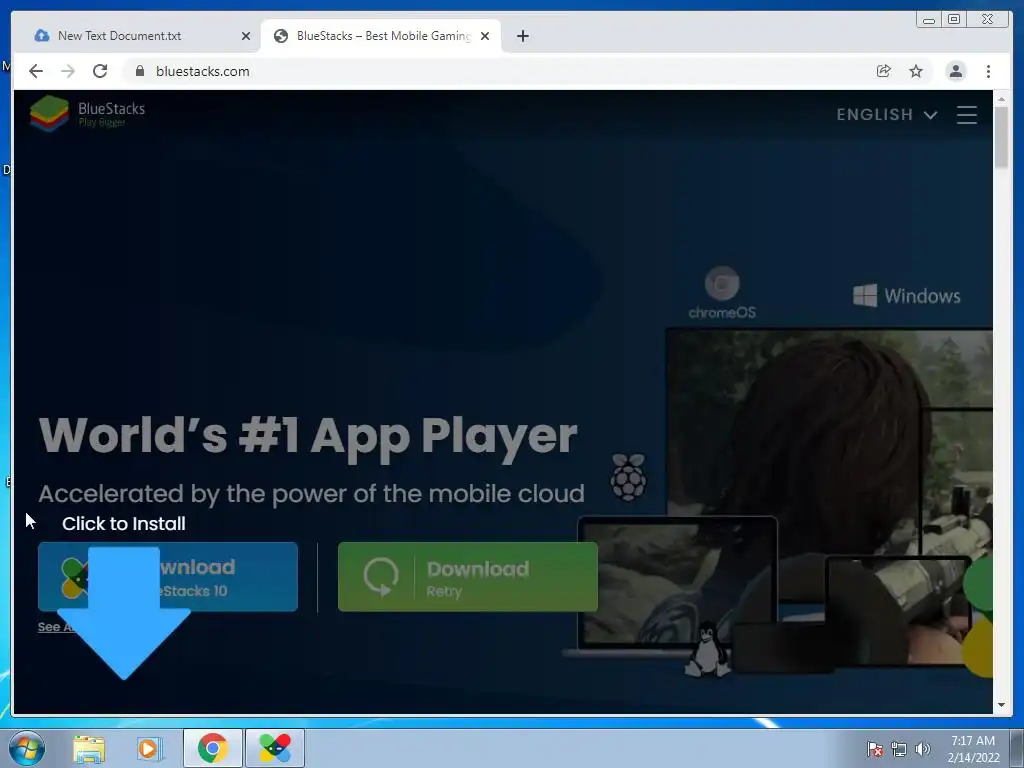The width and height of the screenshot is (1024, 768).
Task: Bookmark this page with the star
Action: coord(916,71)
